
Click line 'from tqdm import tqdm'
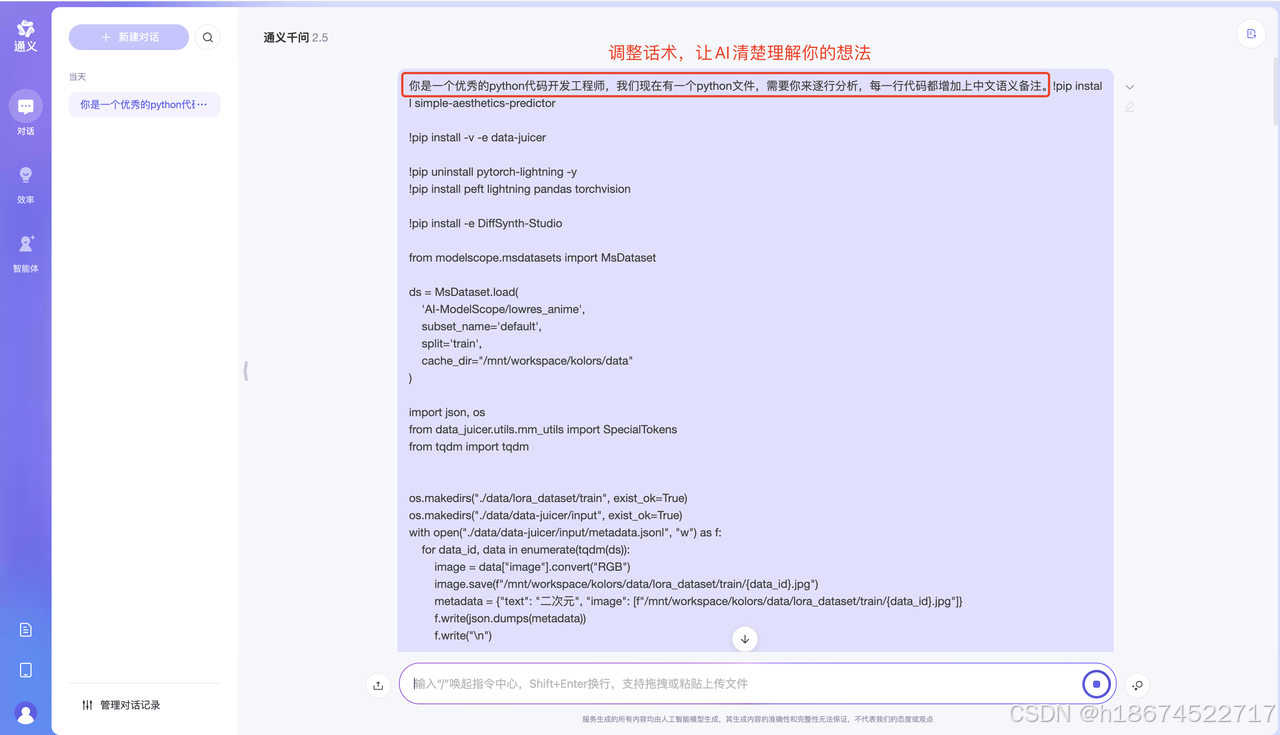tap(469, 447)
